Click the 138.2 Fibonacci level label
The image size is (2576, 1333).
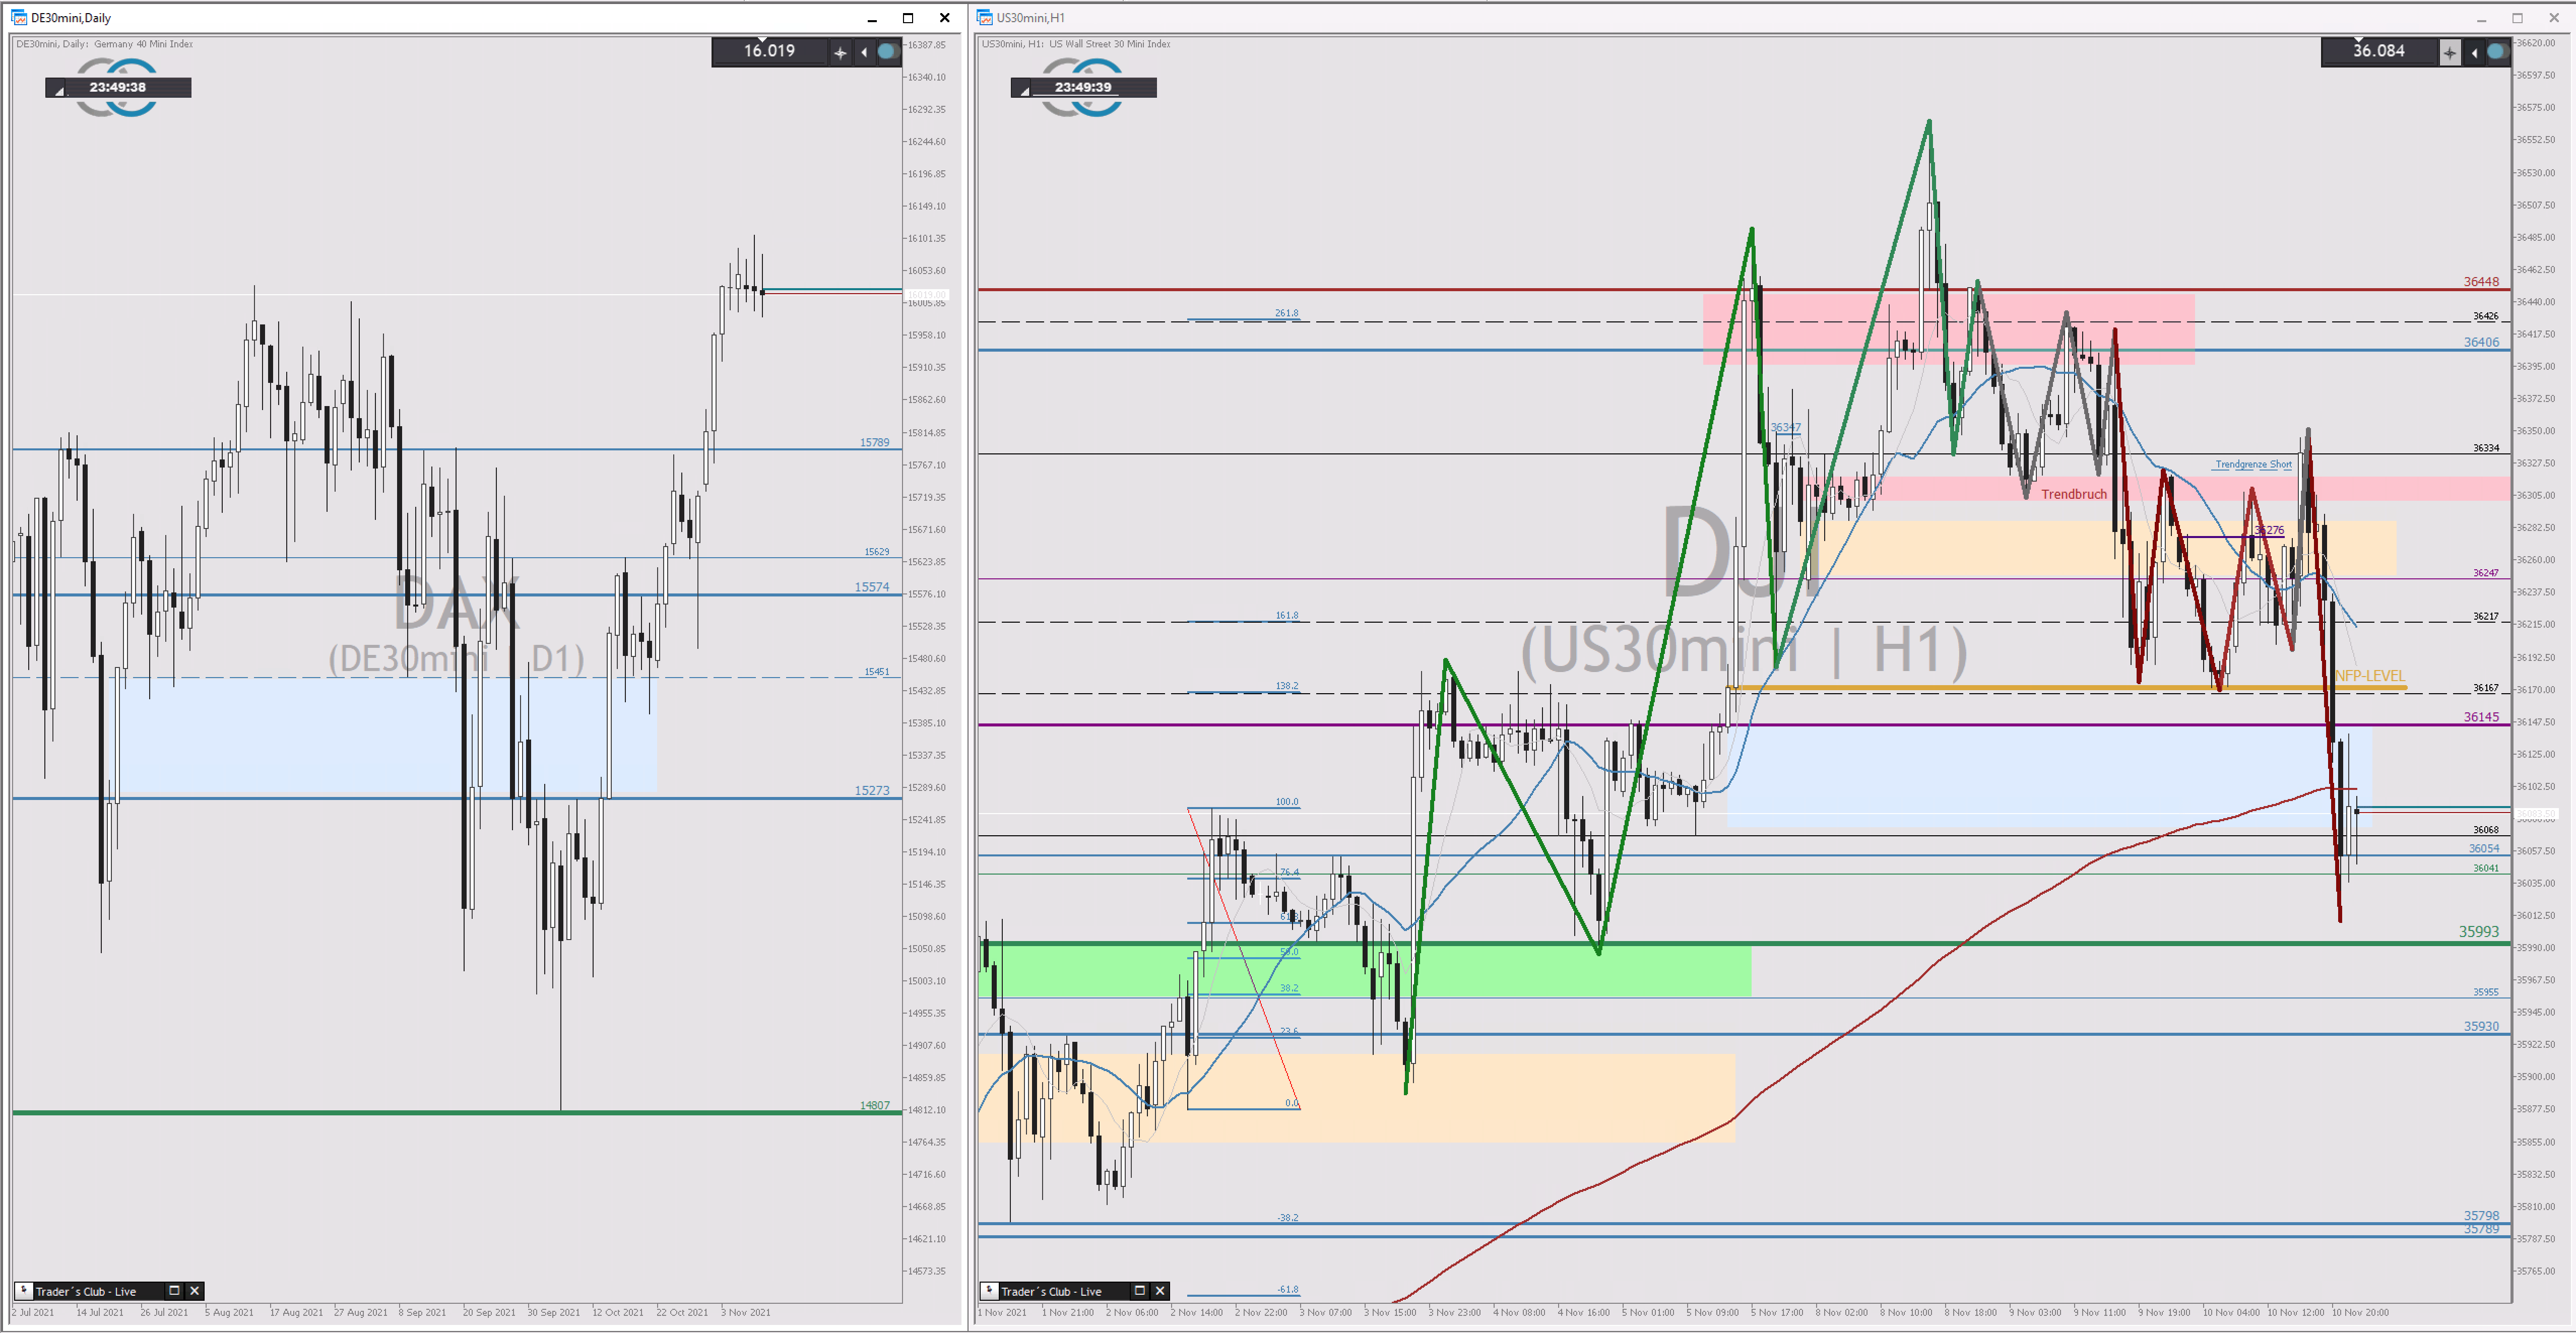click(1286, 686)
